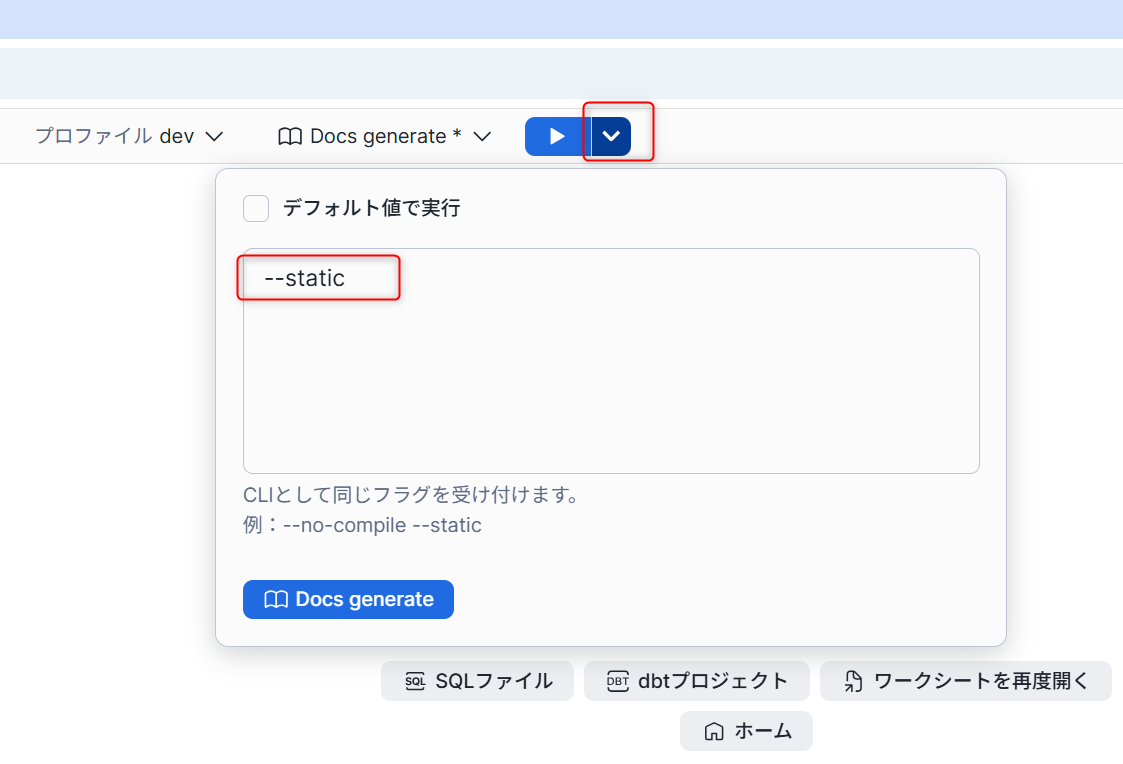Tick the デフォルト値で実行 checkbox

(256, 208)
